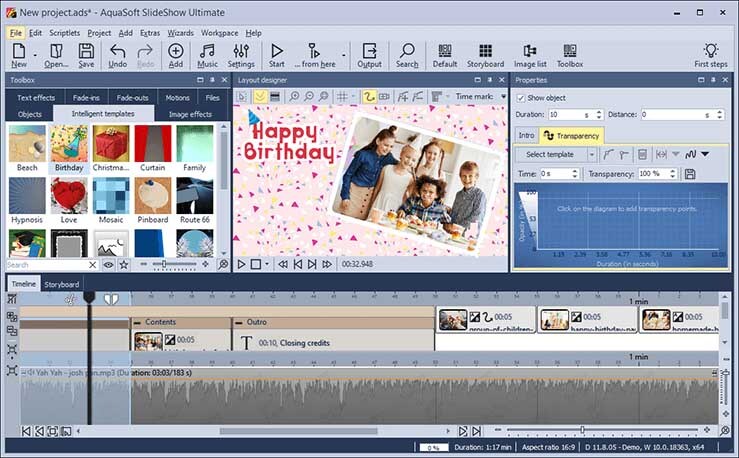Click the timeline horizontal scrollbar

tap(298, 431)
